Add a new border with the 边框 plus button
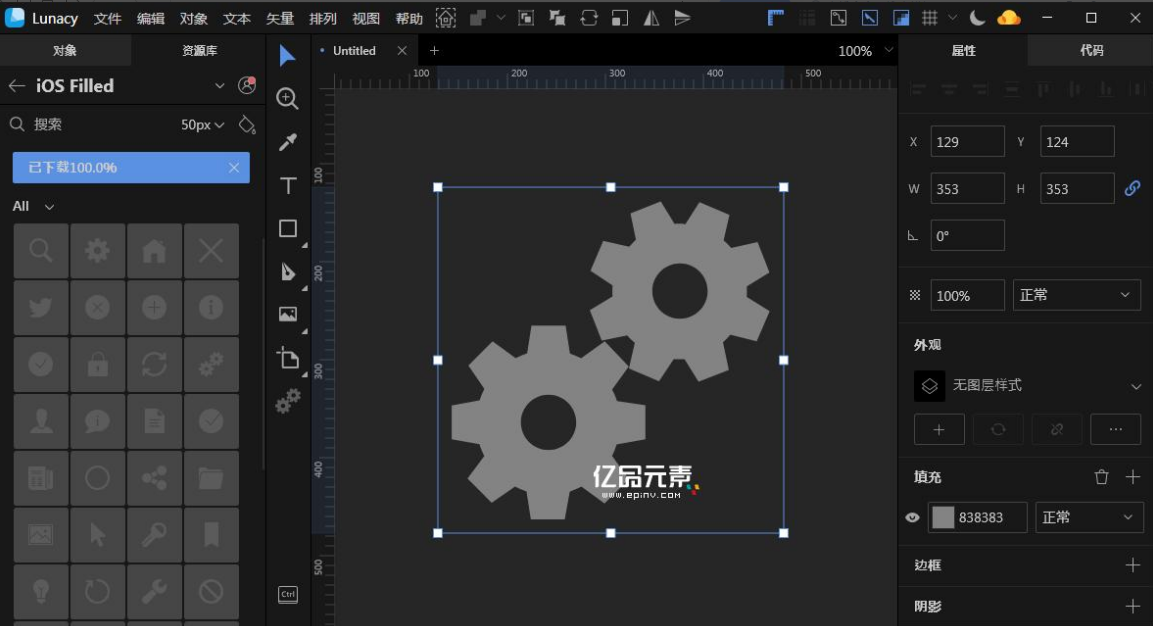This screenshot has height=626, width=1153. pyautogui.click(x=1132, y=565)
